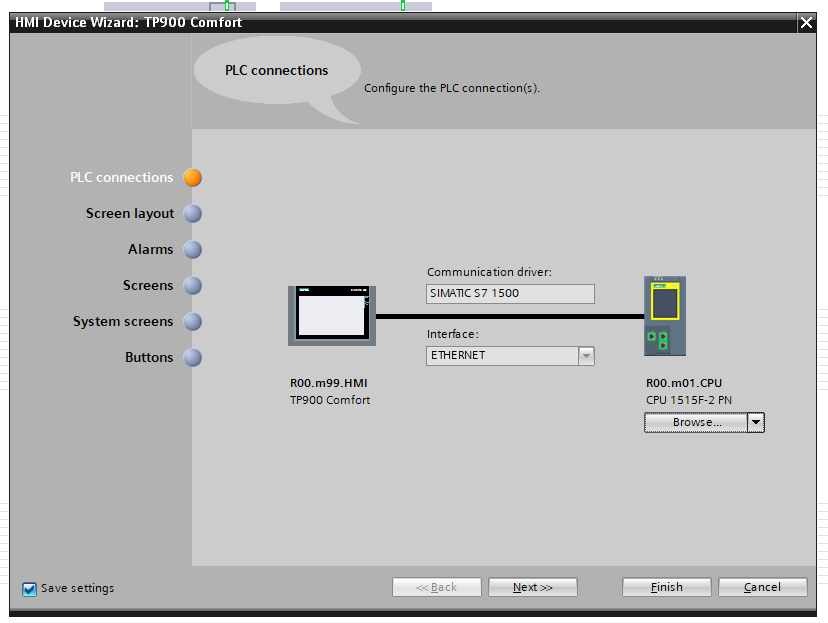This screenshot has width=828, height=623.
Task: Close the HMI Device Wizard window
Action: 806,23
